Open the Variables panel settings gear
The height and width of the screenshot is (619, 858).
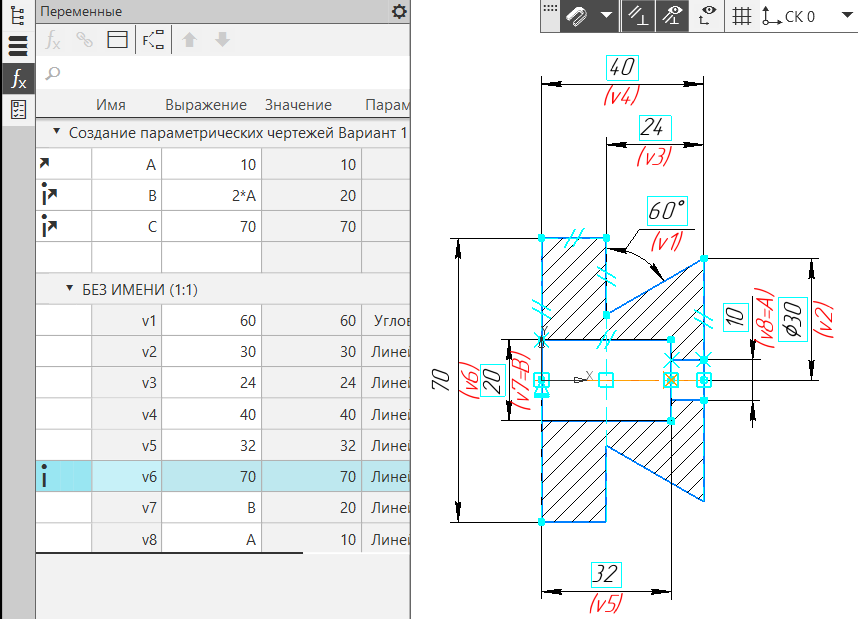[x=399, y=11]
